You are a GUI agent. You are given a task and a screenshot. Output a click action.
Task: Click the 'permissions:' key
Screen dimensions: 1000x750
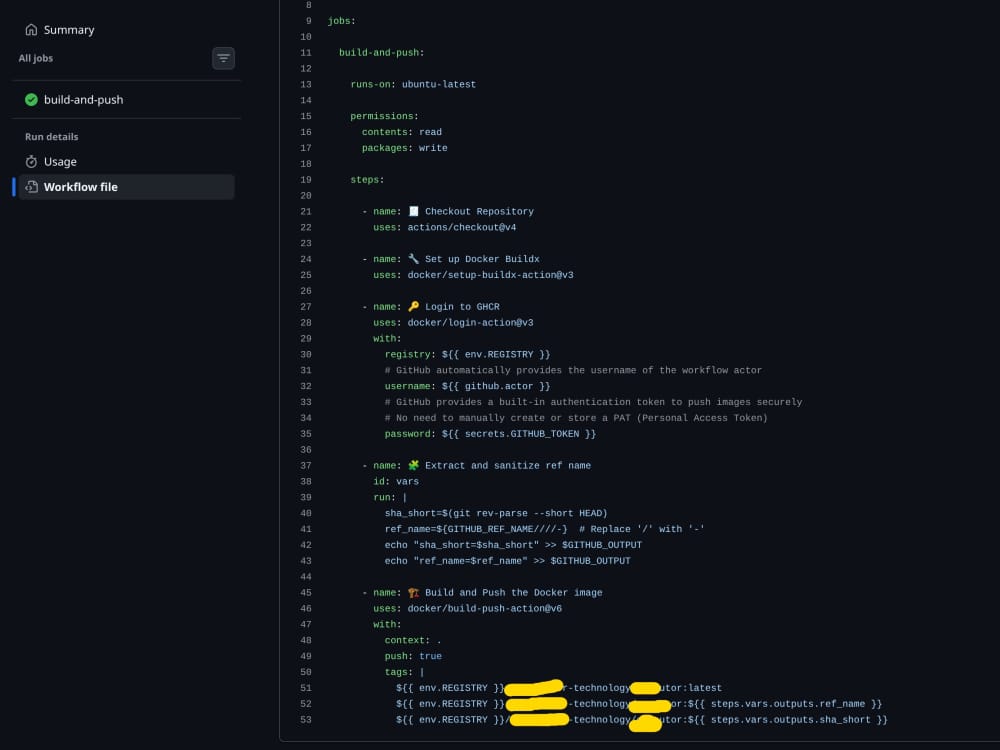point(384,116)
